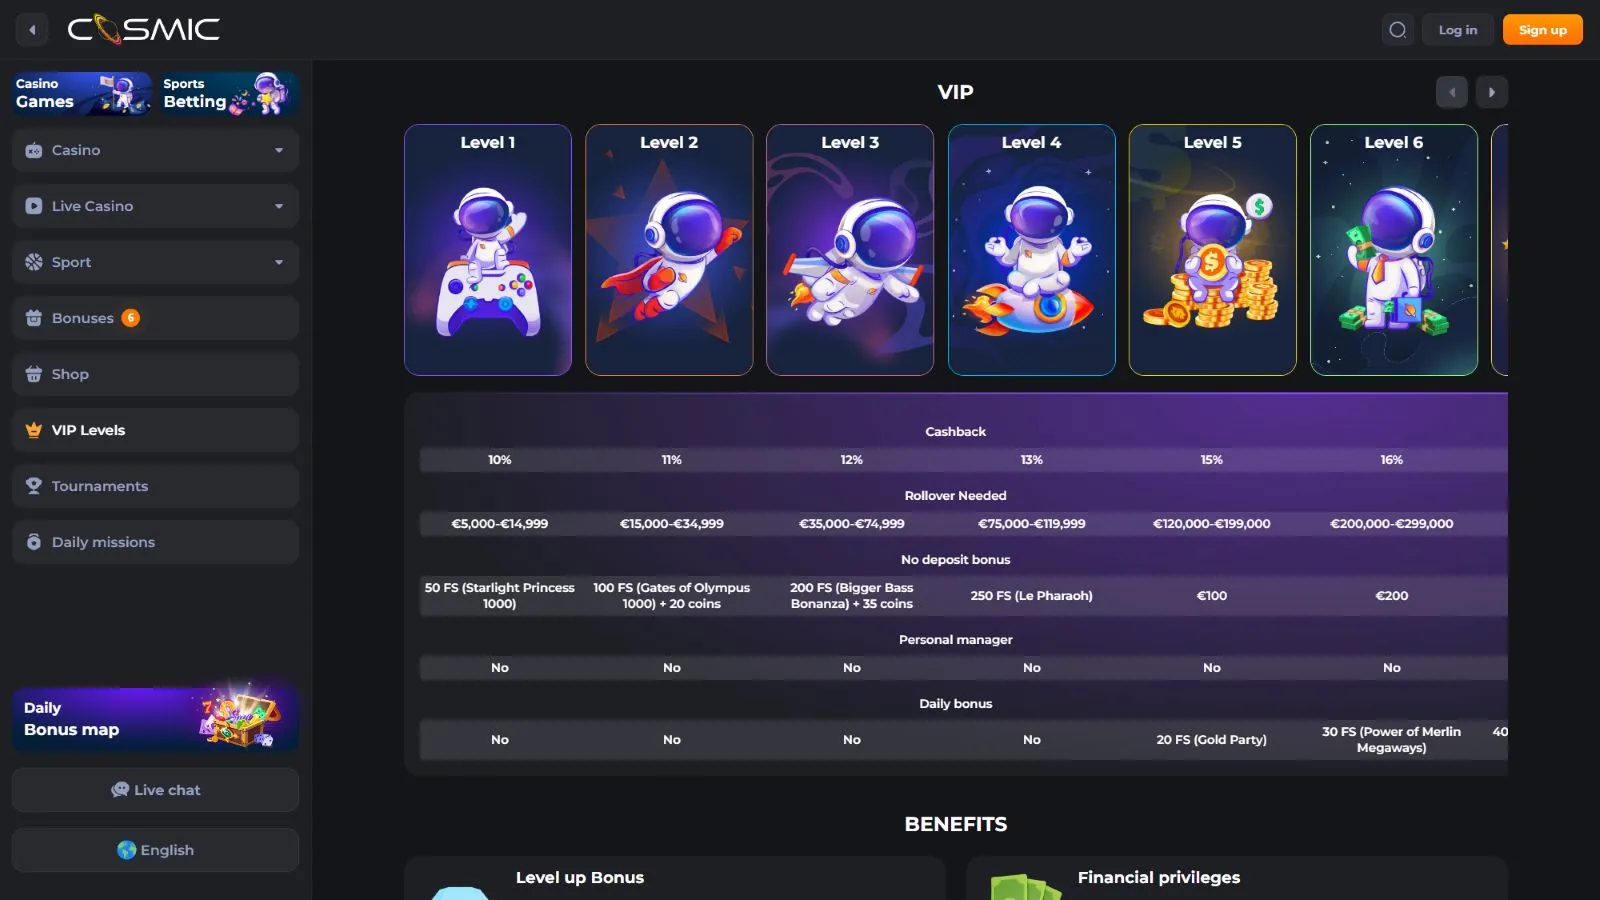Expand the Sport dropdown arrow
This screenshot has width=1600, height=900.
pos(279,262)
